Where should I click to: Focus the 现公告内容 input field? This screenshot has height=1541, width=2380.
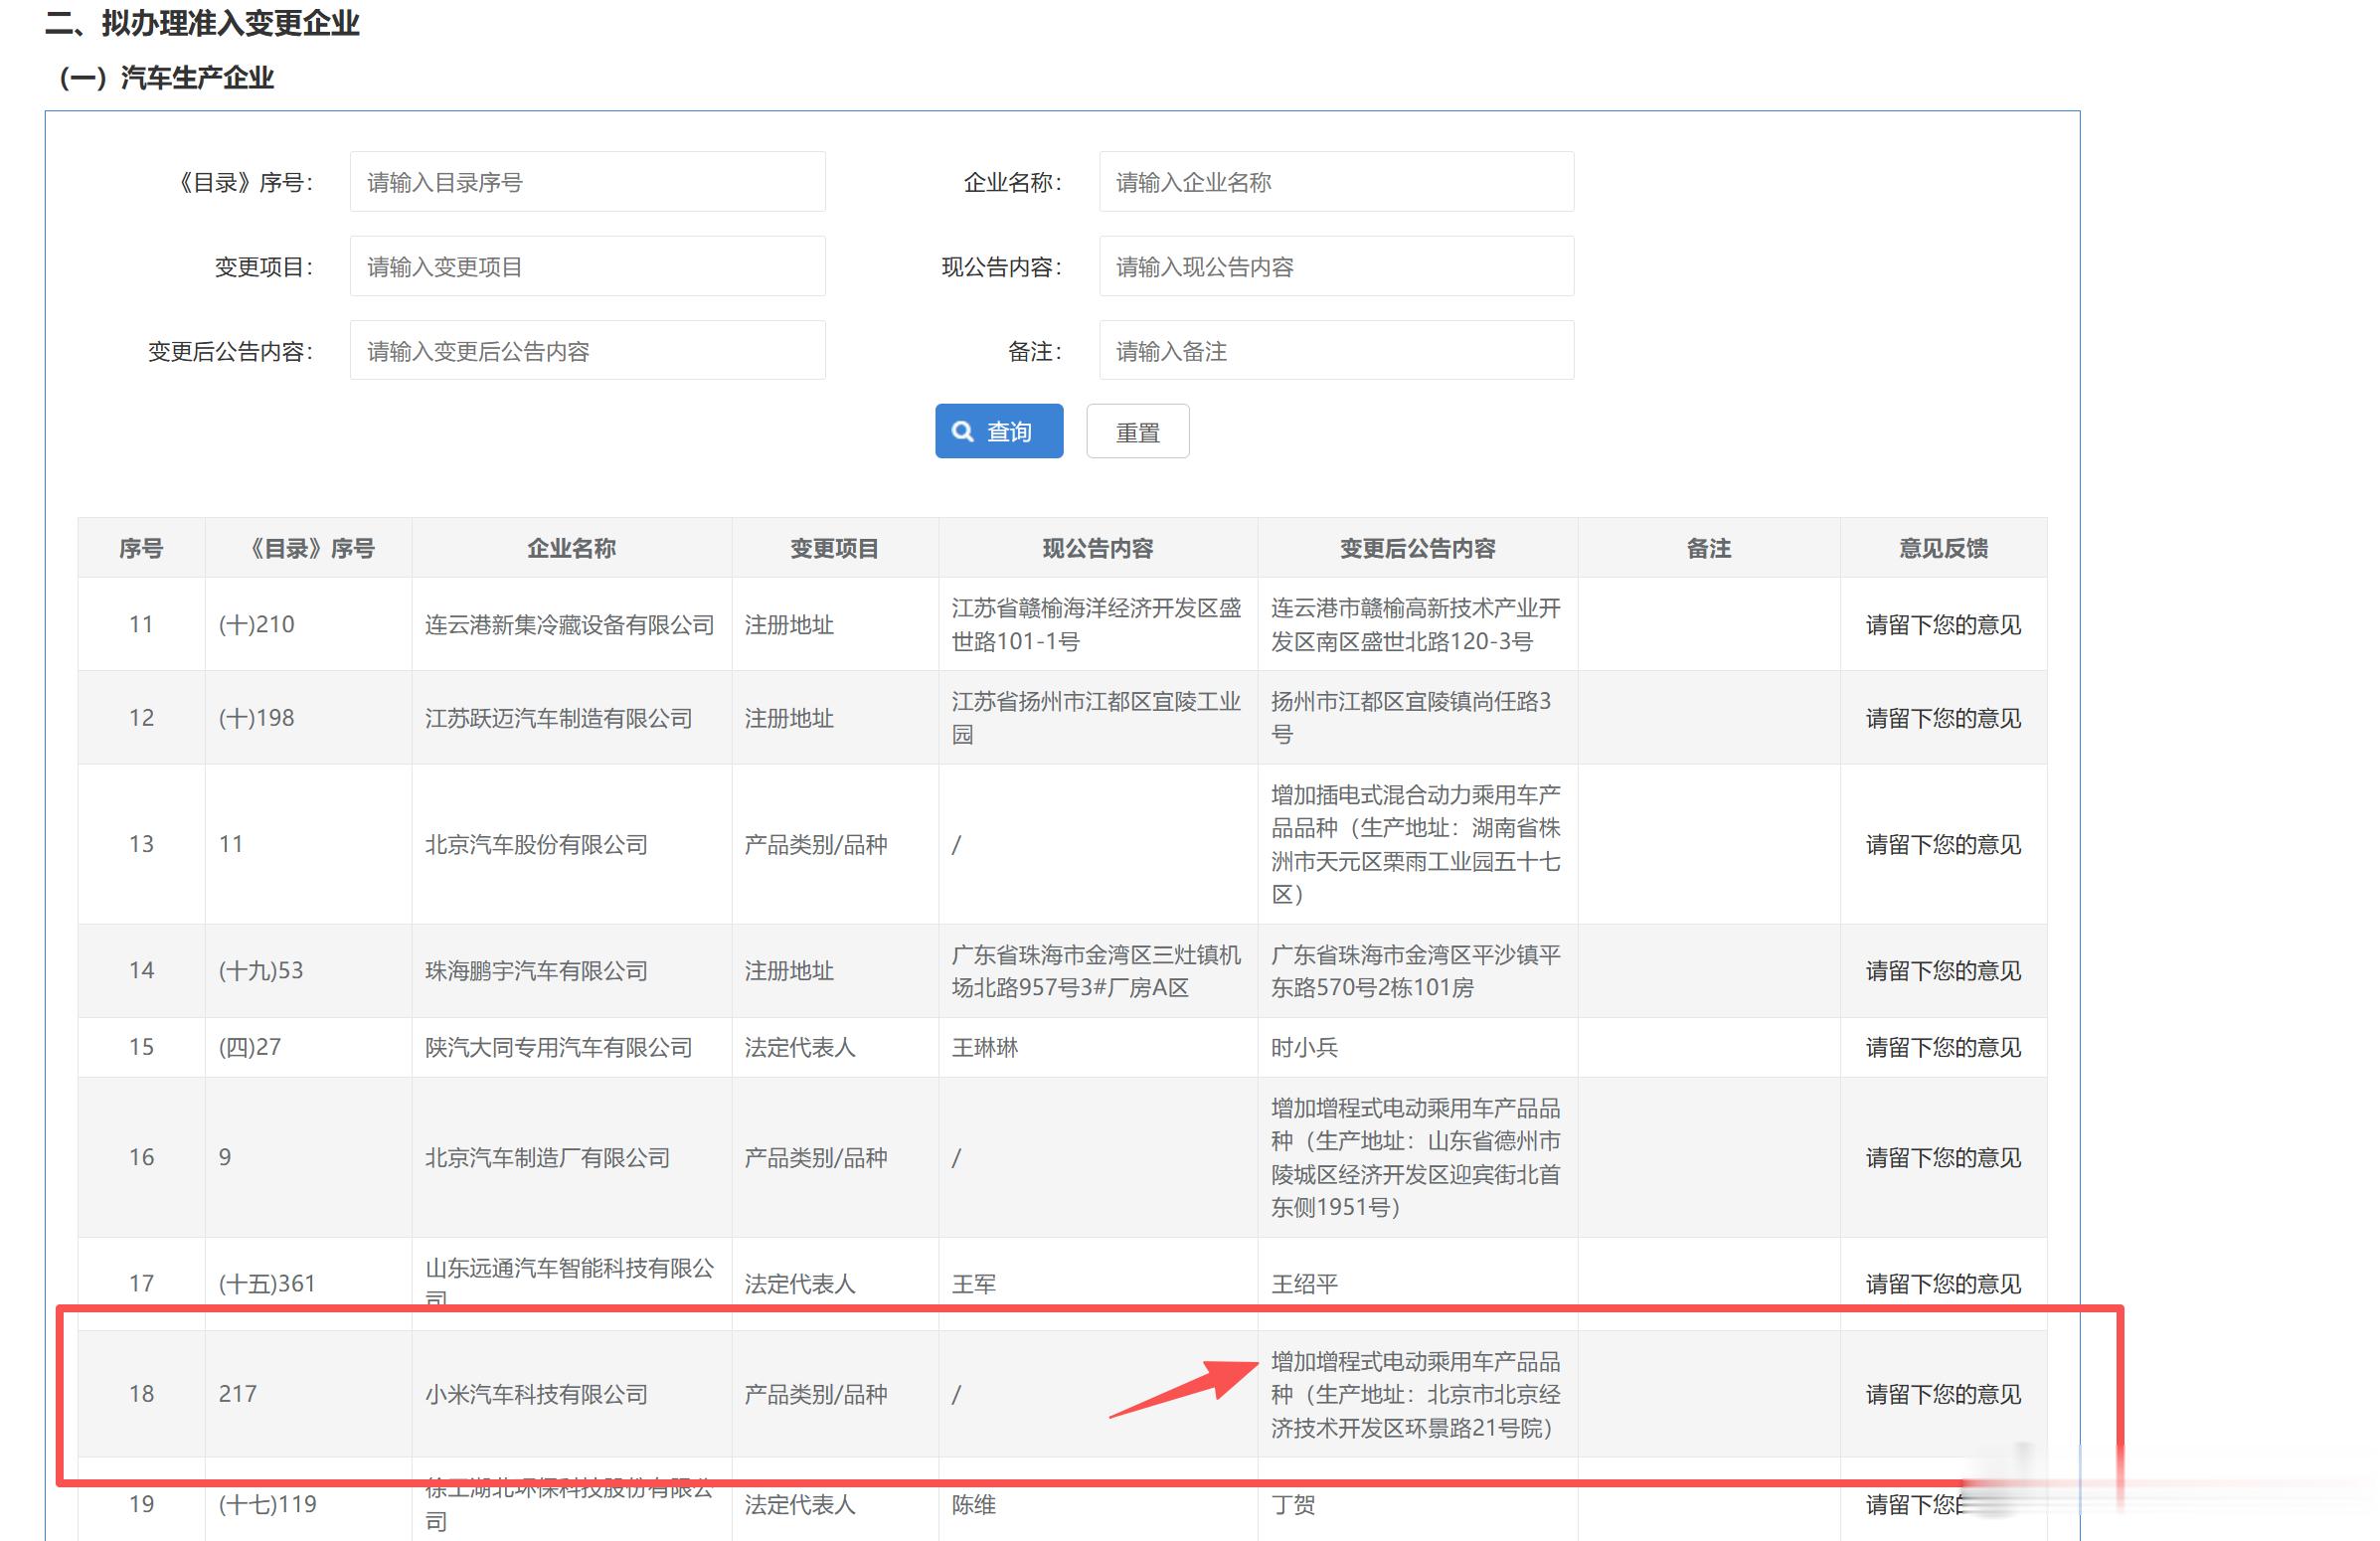point(1337,266)
